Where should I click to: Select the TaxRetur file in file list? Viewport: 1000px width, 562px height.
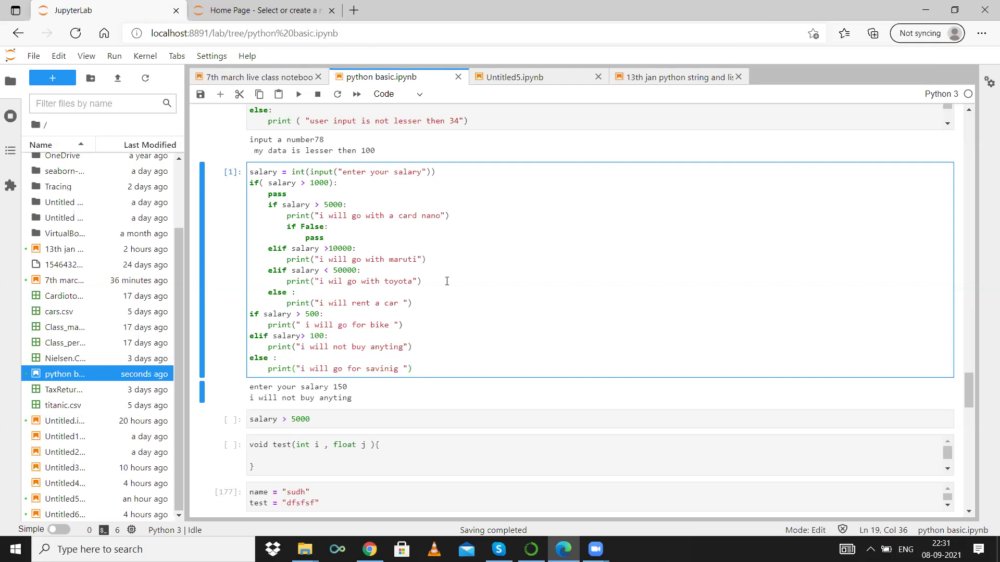99,389
